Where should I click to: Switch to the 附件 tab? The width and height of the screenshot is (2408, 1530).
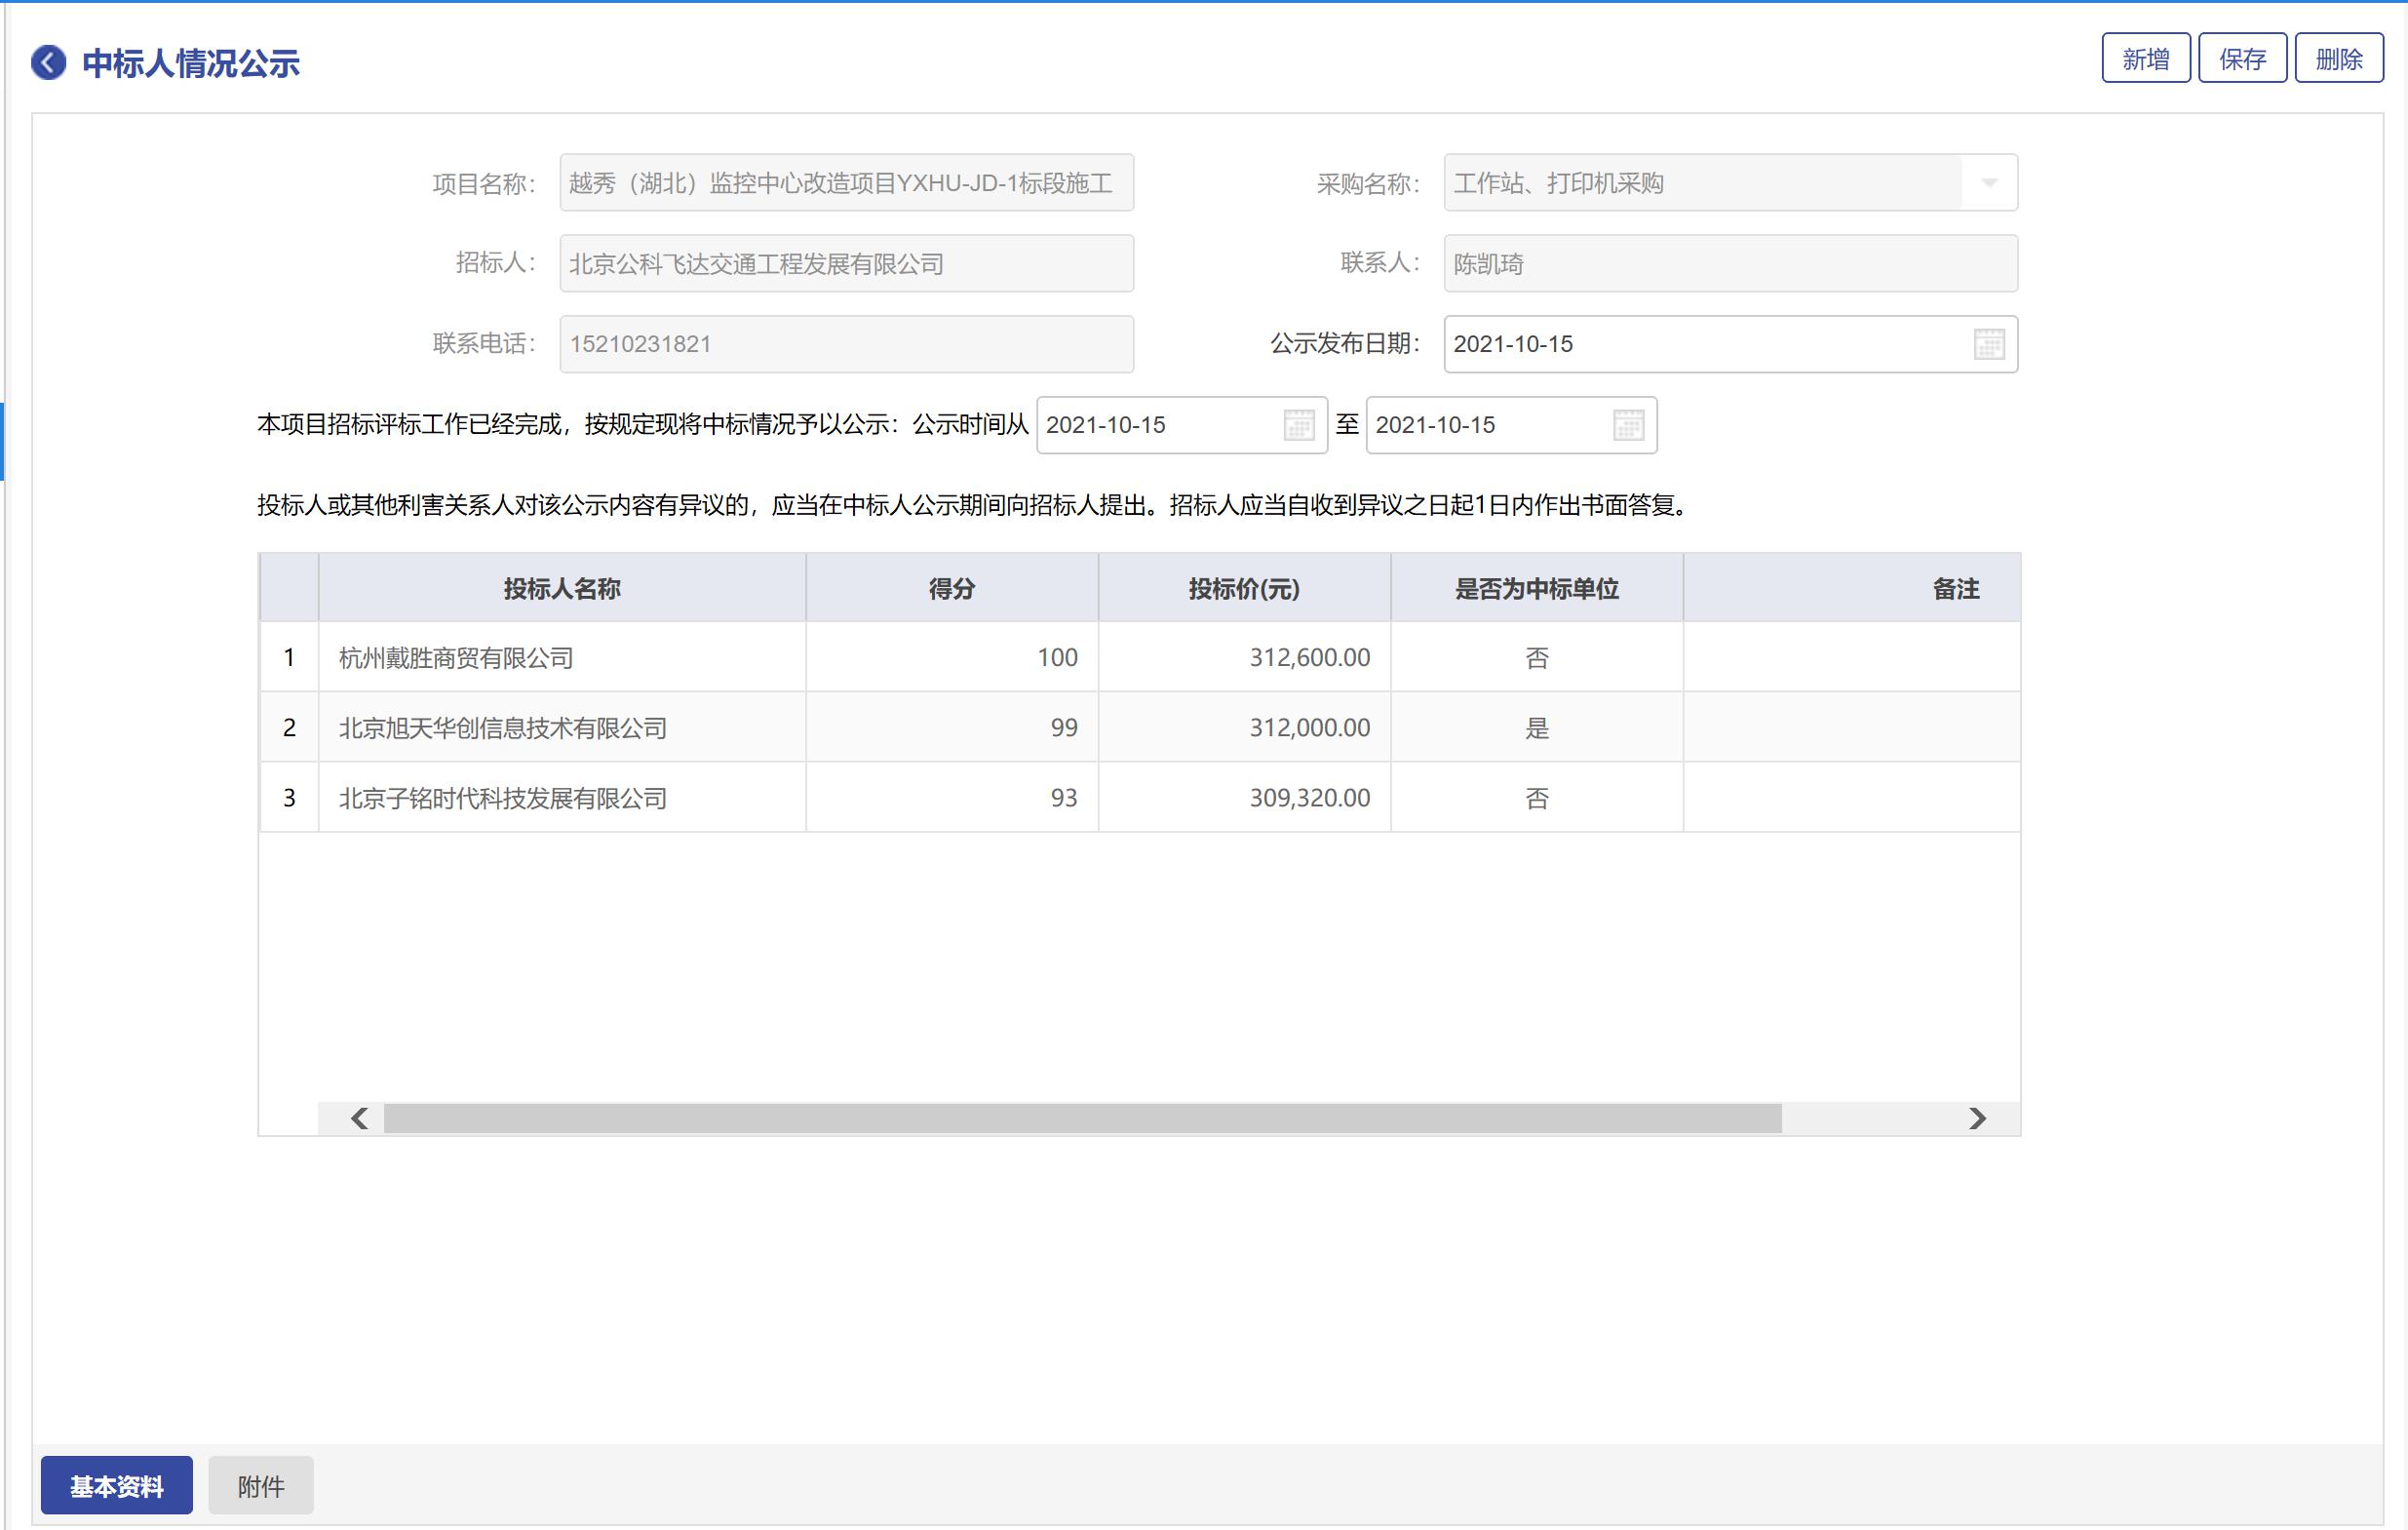click(x=261, y=1486)
